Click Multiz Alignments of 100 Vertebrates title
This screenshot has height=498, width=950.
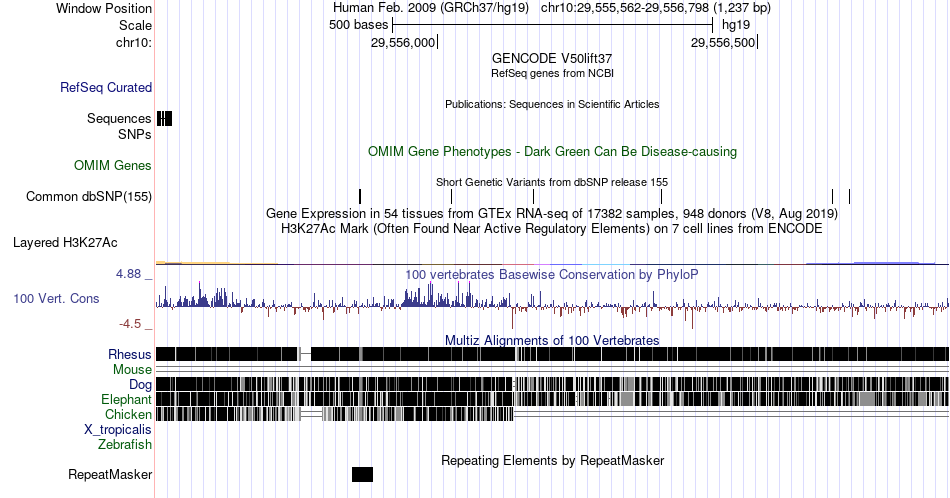pyautogui.click(x=552, y=340)
